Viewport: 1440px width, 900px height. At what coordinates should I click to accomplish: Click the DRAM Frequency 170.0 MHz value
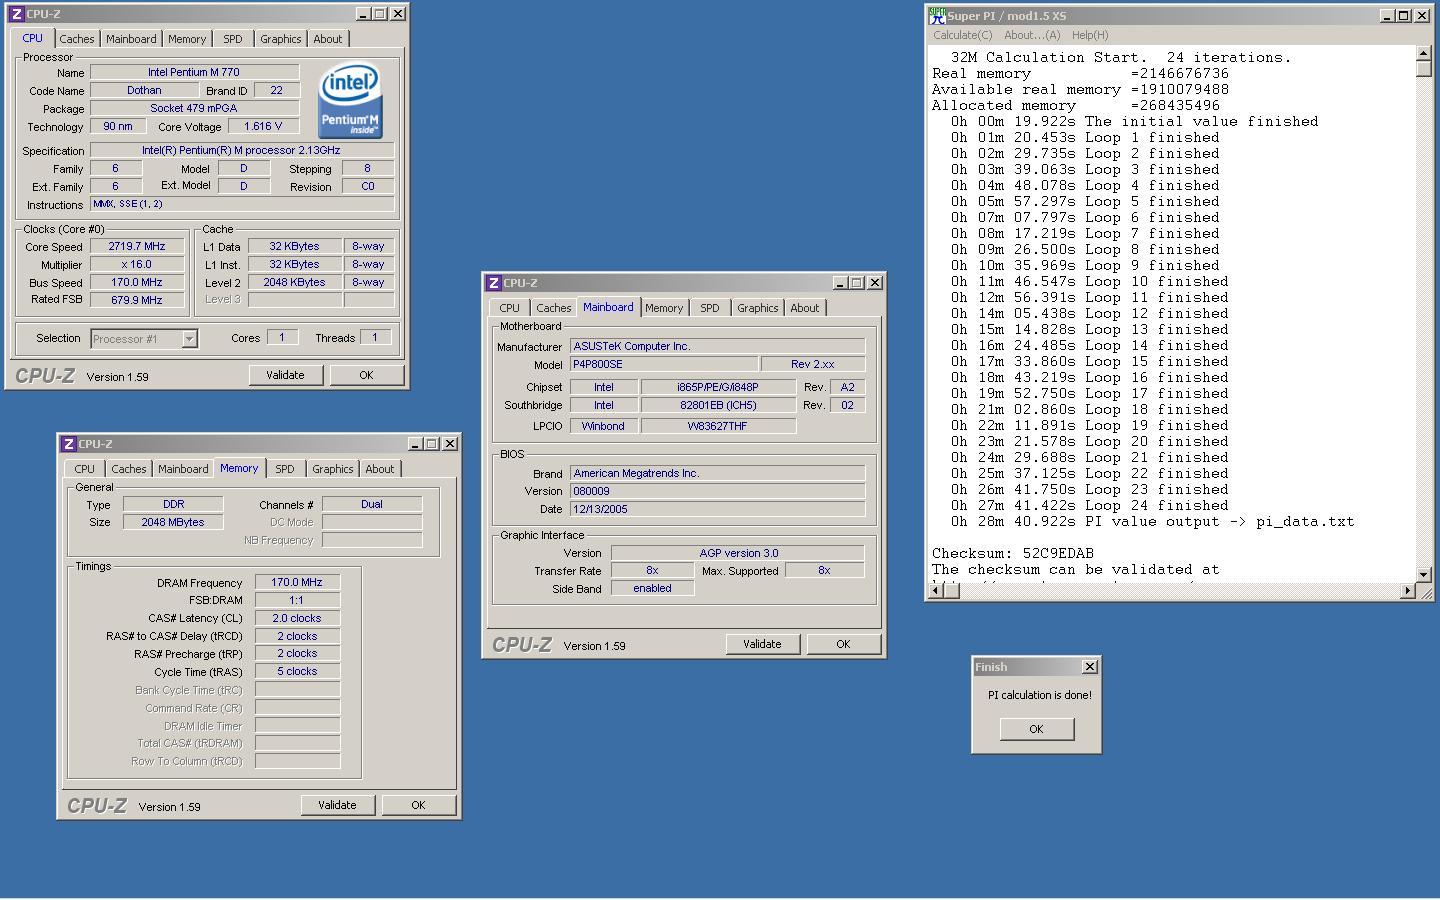pos(297,582)
